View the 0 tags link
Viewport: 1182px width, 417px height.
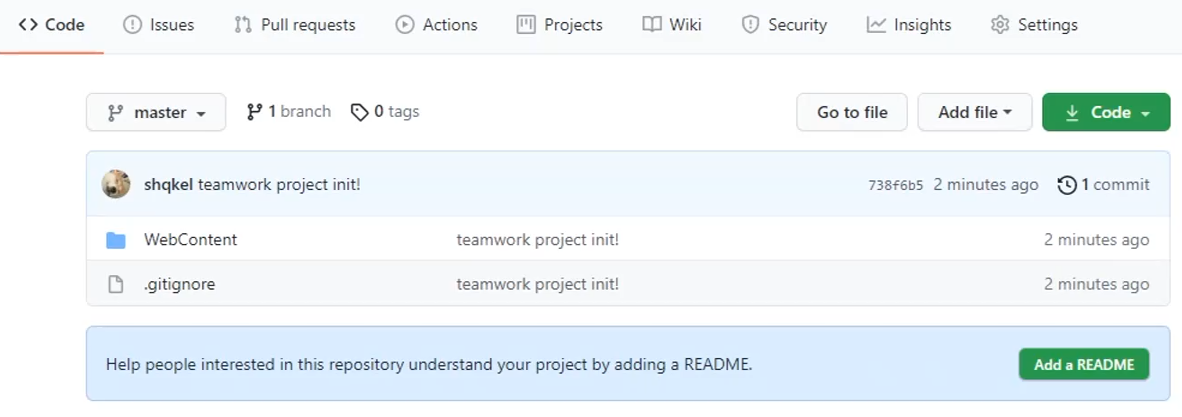coord(384,112)
